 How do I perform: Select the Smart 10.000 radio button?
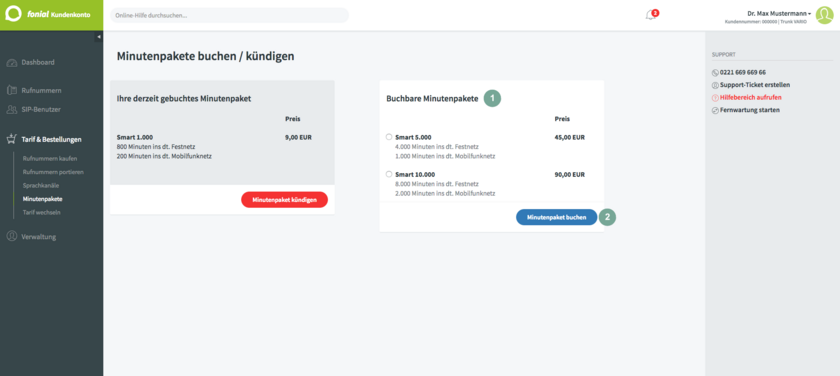point(389,174)
